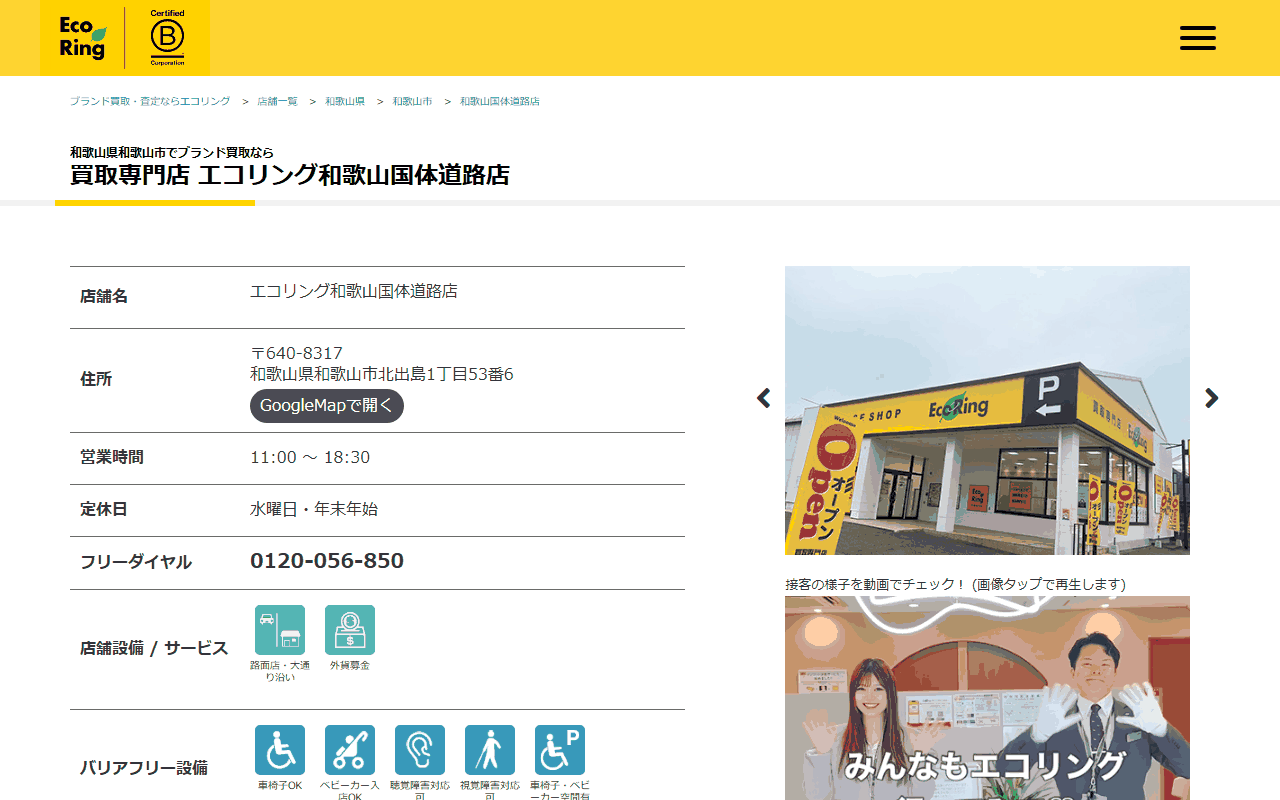
Task: Select the postal code 〒640-8317
Action: (296, 353)
